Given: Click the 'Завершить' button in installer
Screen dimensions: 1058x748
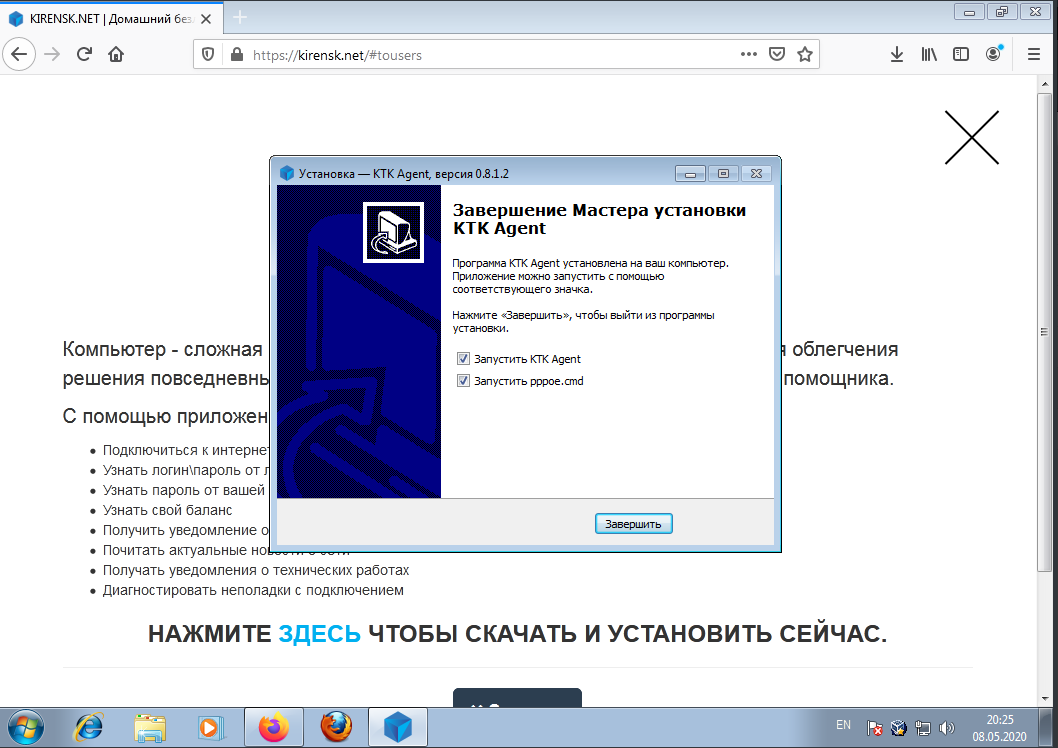Looking at the screenshot, I should (x=633, y=524).
